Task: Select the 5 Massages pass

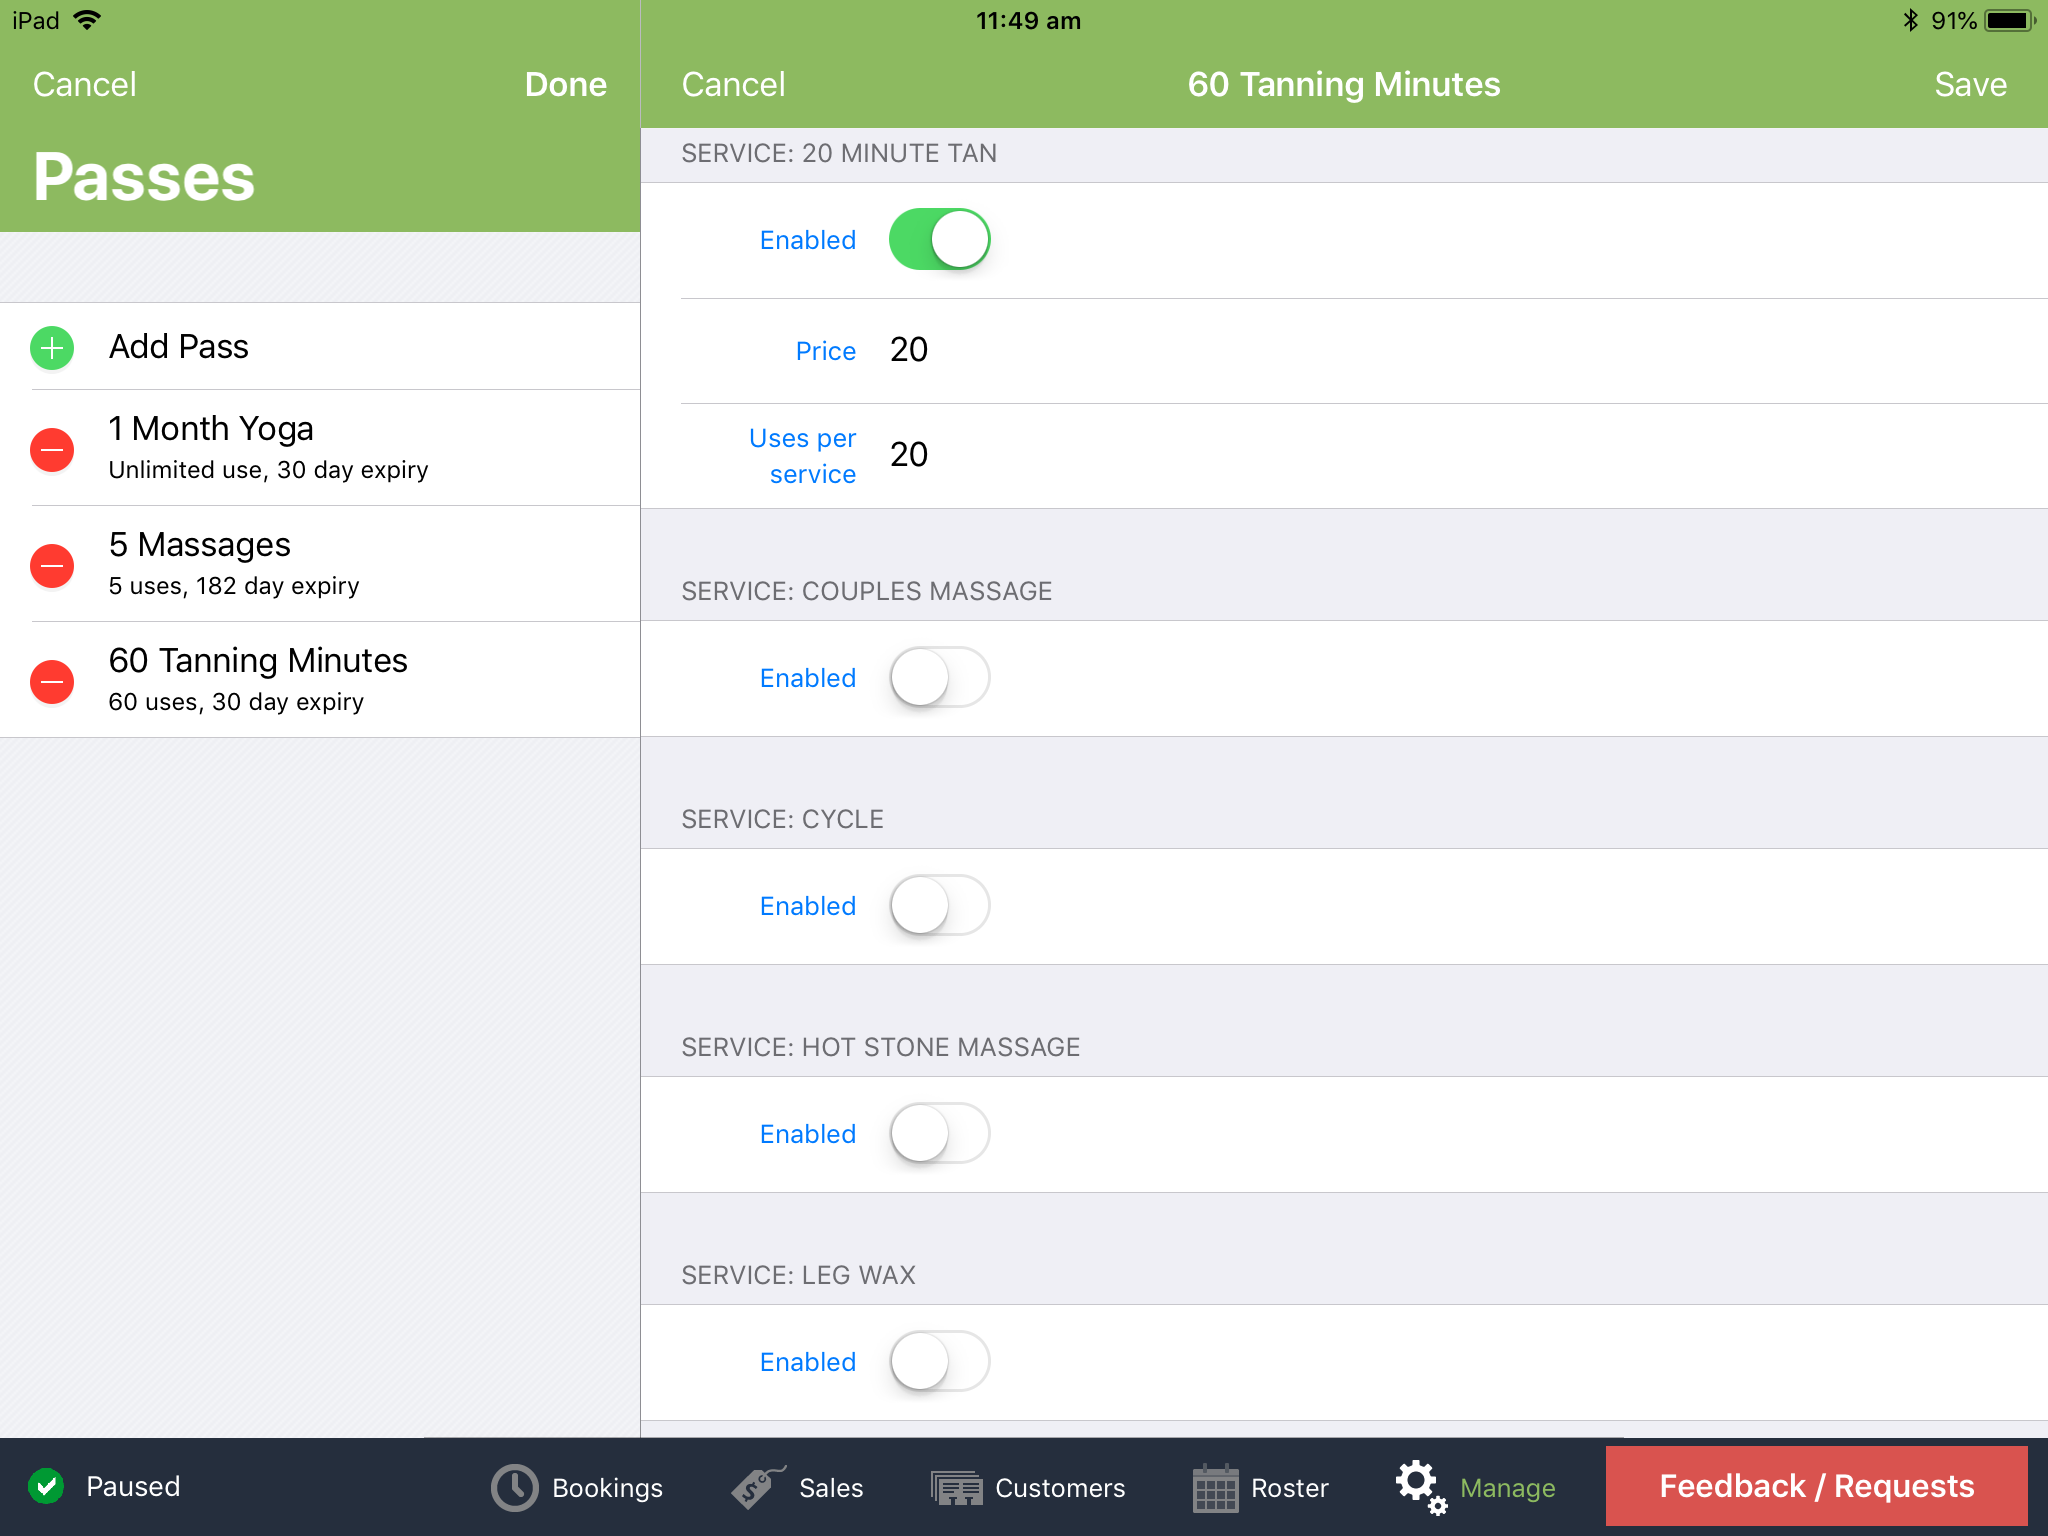Action: (x=320, y=564)
